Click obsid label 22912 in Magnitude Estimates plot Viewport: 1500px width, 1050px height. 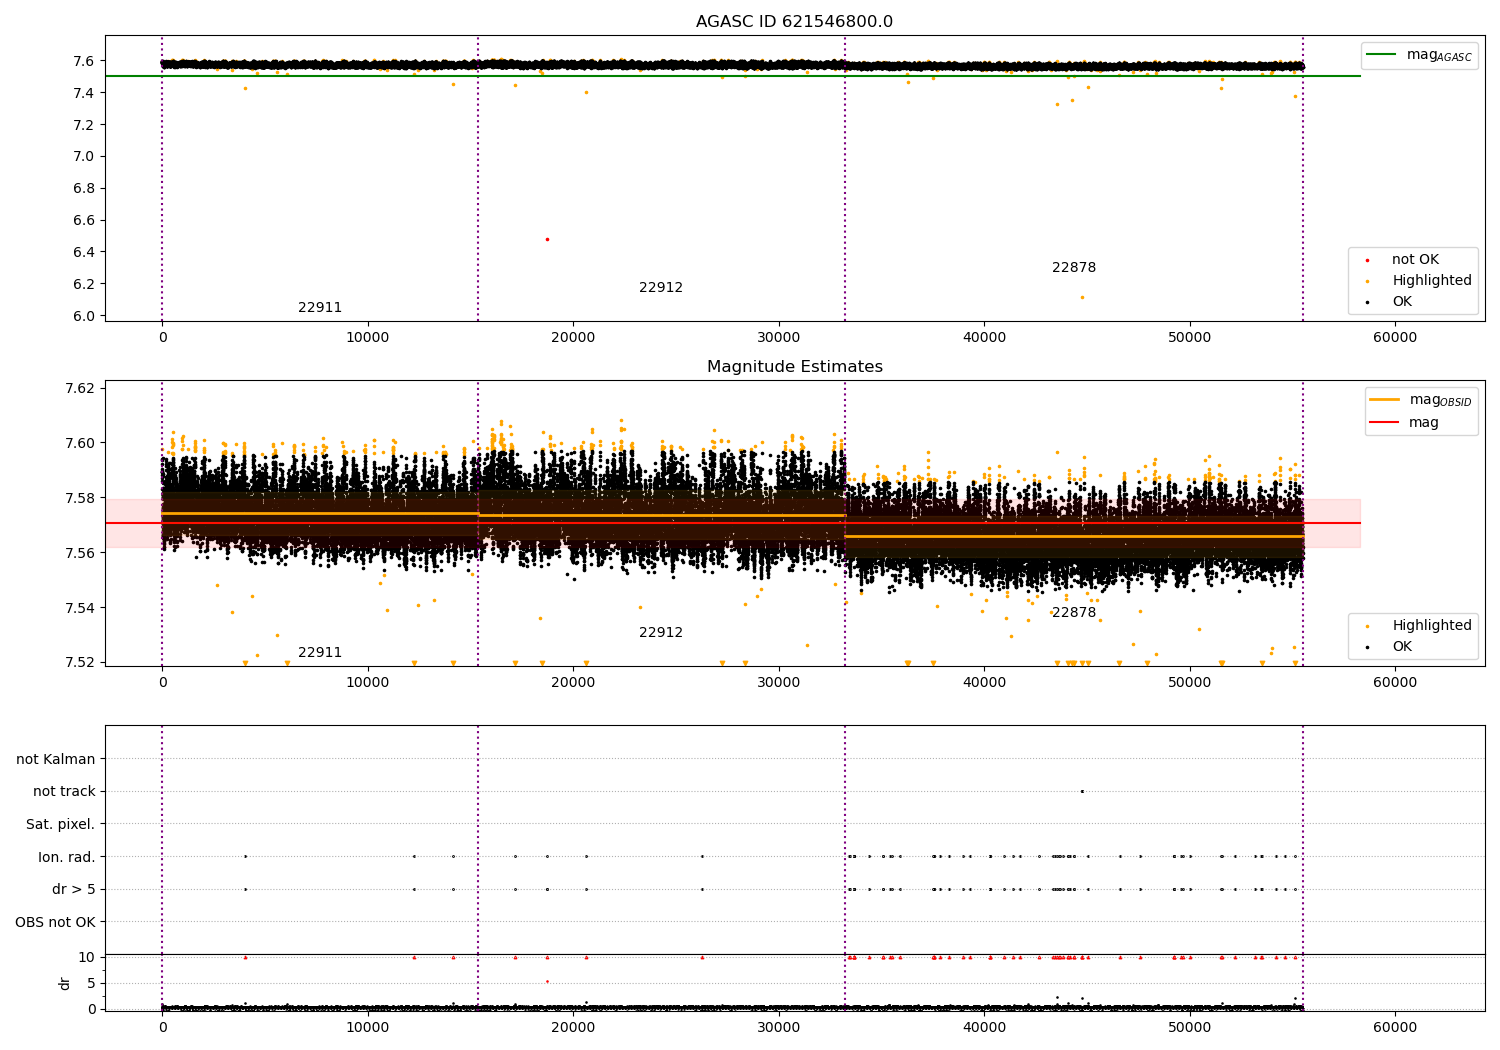[x=661, y=633]
